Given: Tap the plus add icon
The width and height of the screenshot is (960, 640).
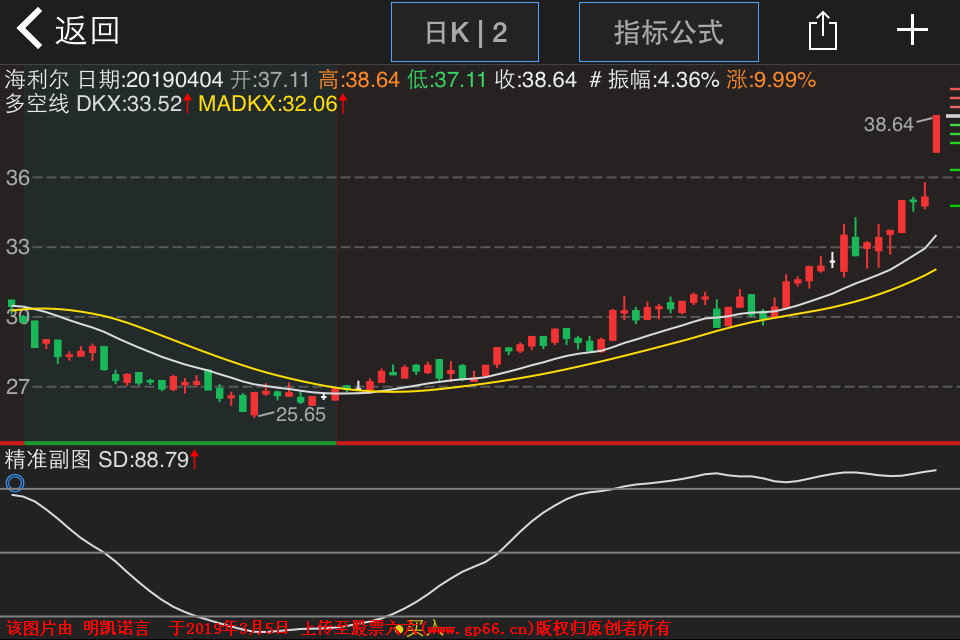Looking at the screenshot, I should point(912,30).
